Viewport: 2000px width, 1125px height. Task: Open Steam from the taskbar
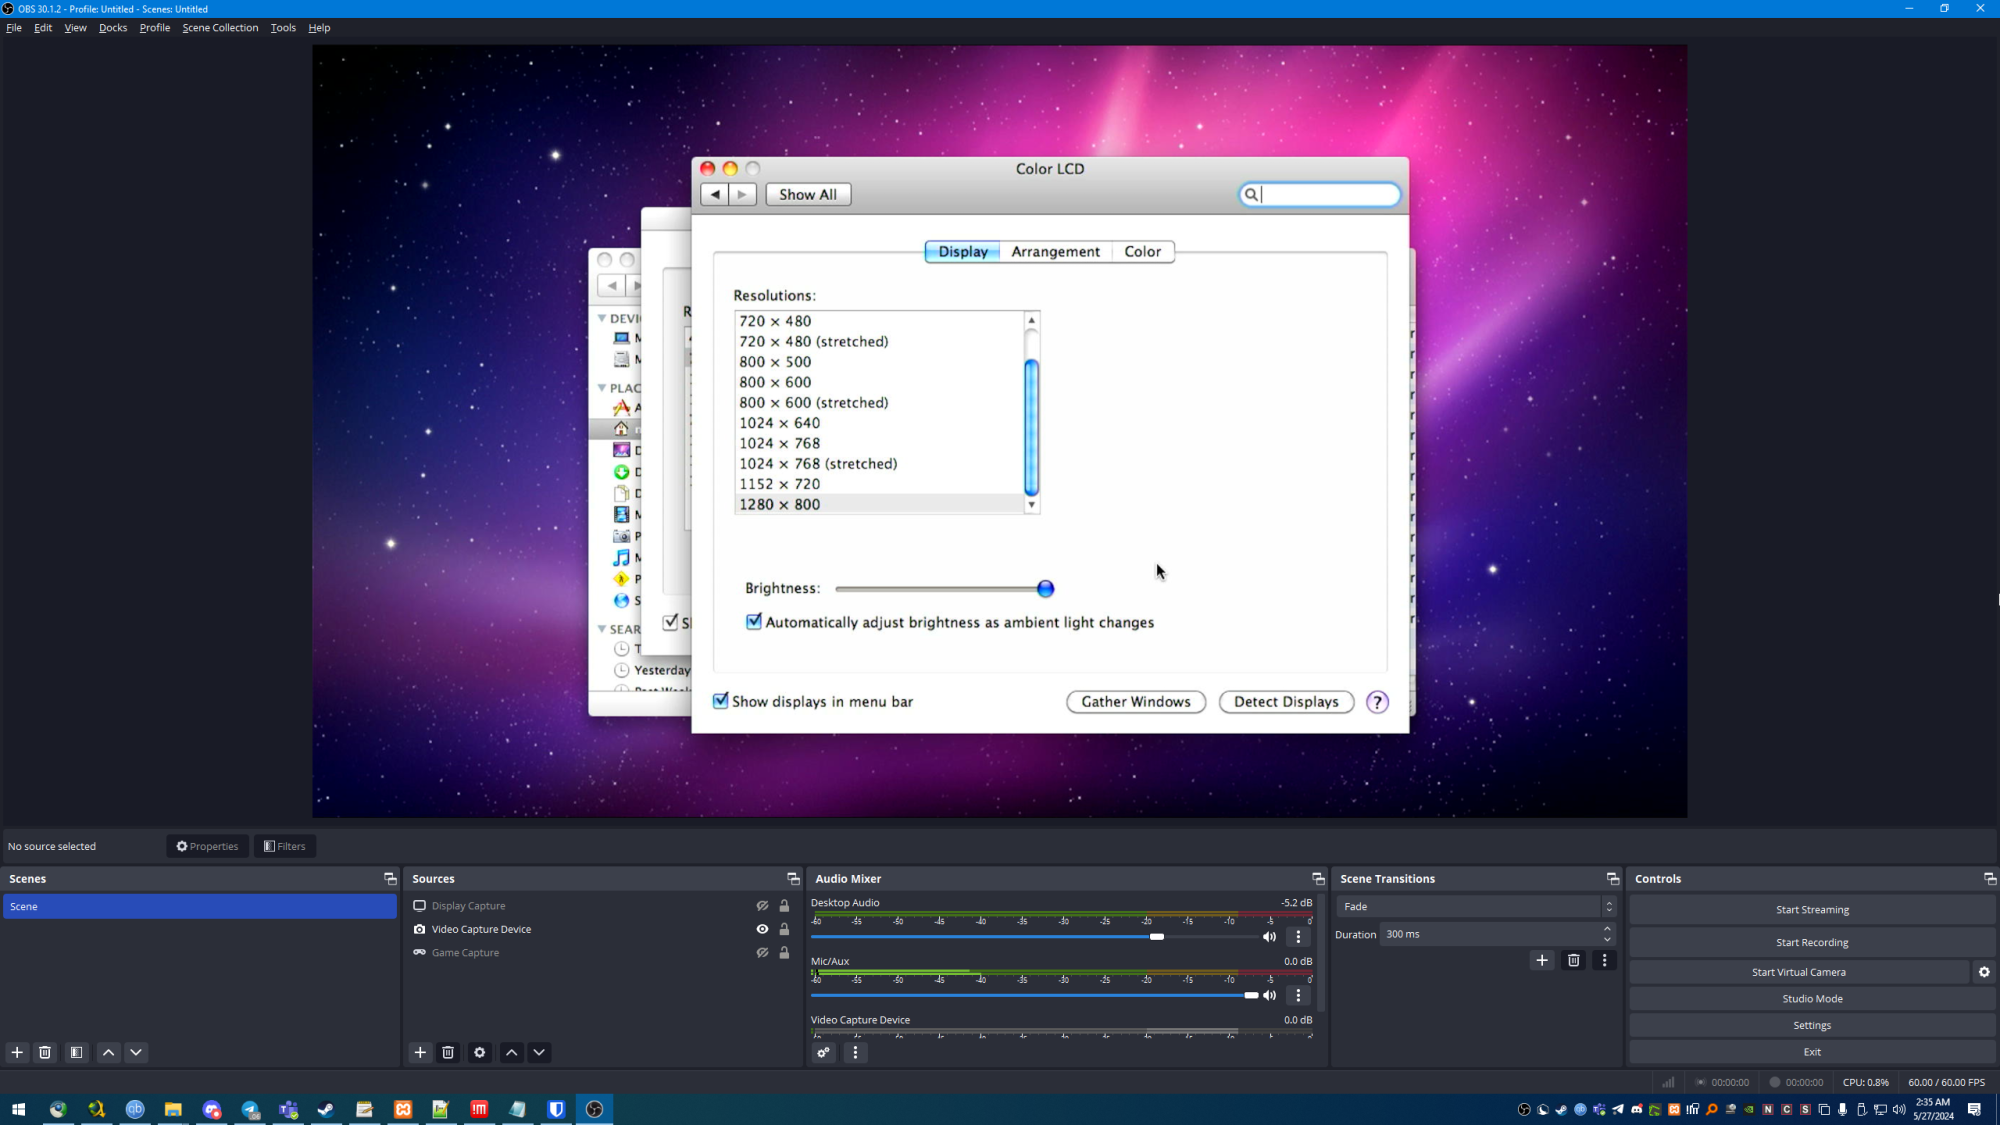pos(326,1109)
